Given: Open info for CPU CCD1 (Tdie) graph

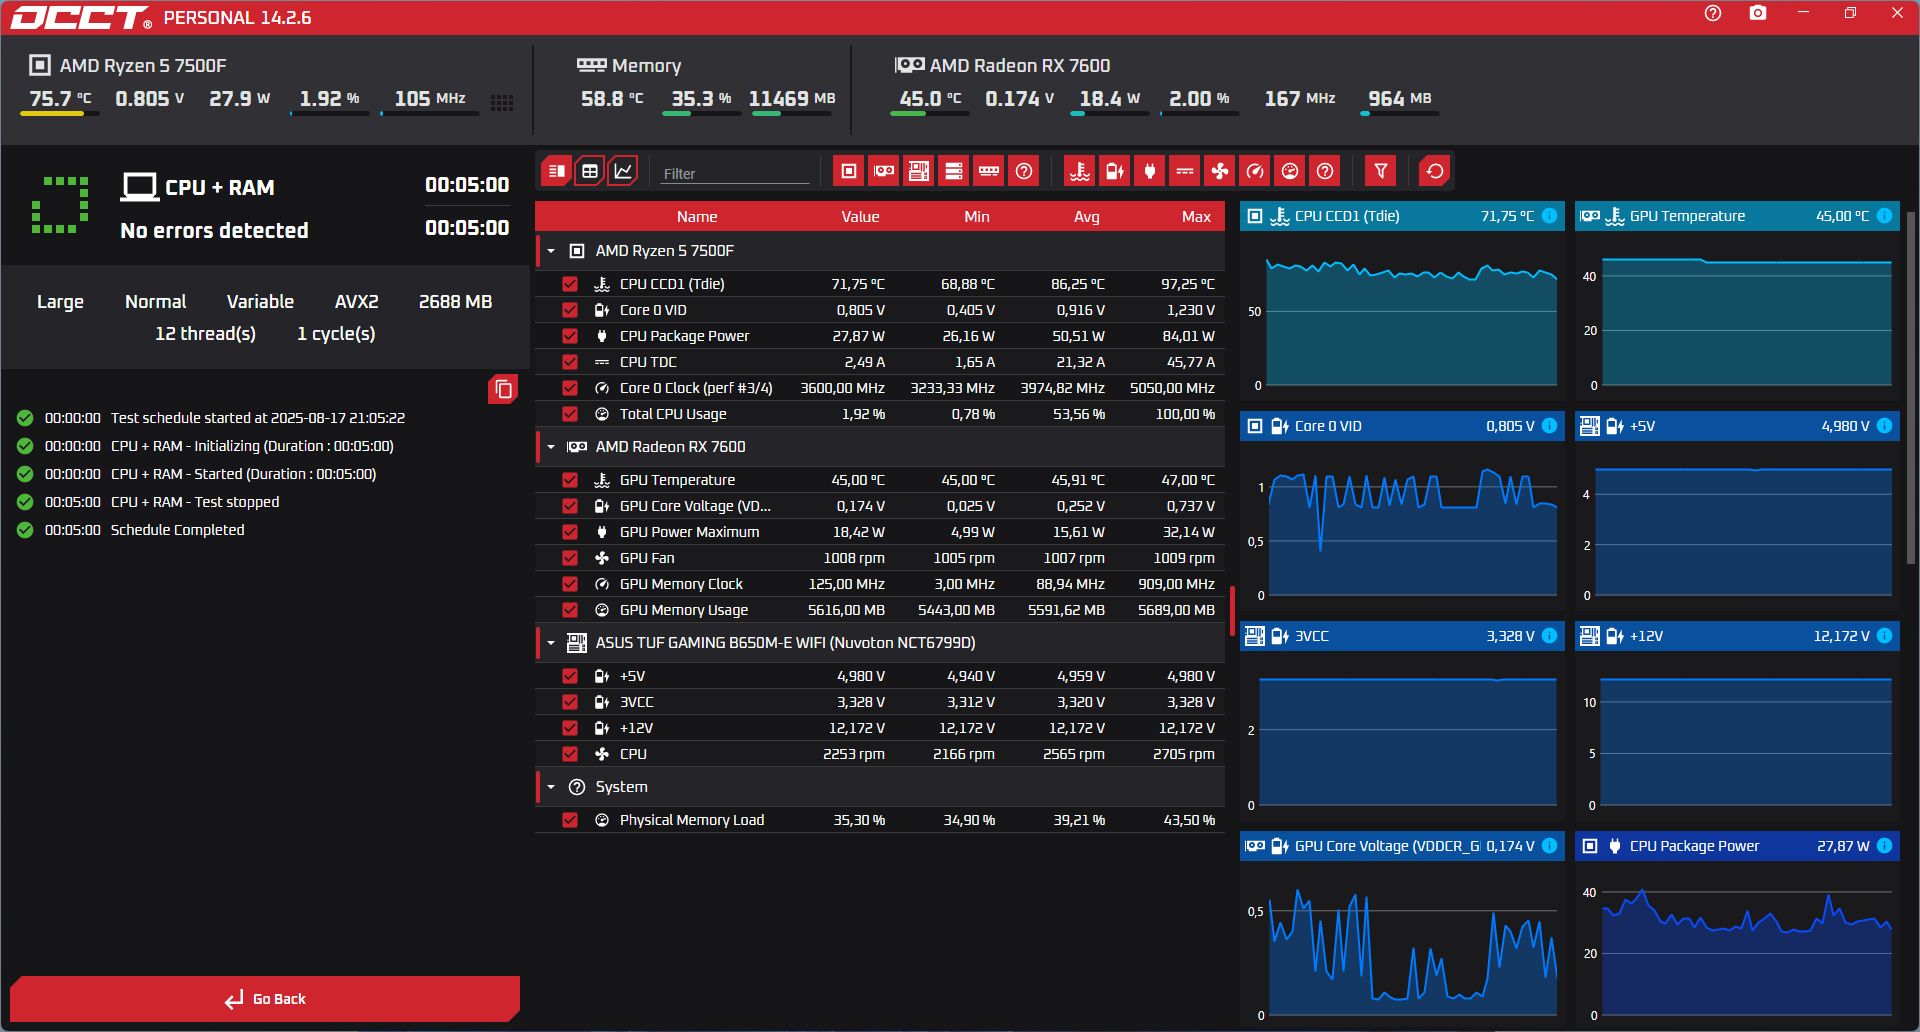Looking at the screenshot, I should click(x=1549, y=216).
